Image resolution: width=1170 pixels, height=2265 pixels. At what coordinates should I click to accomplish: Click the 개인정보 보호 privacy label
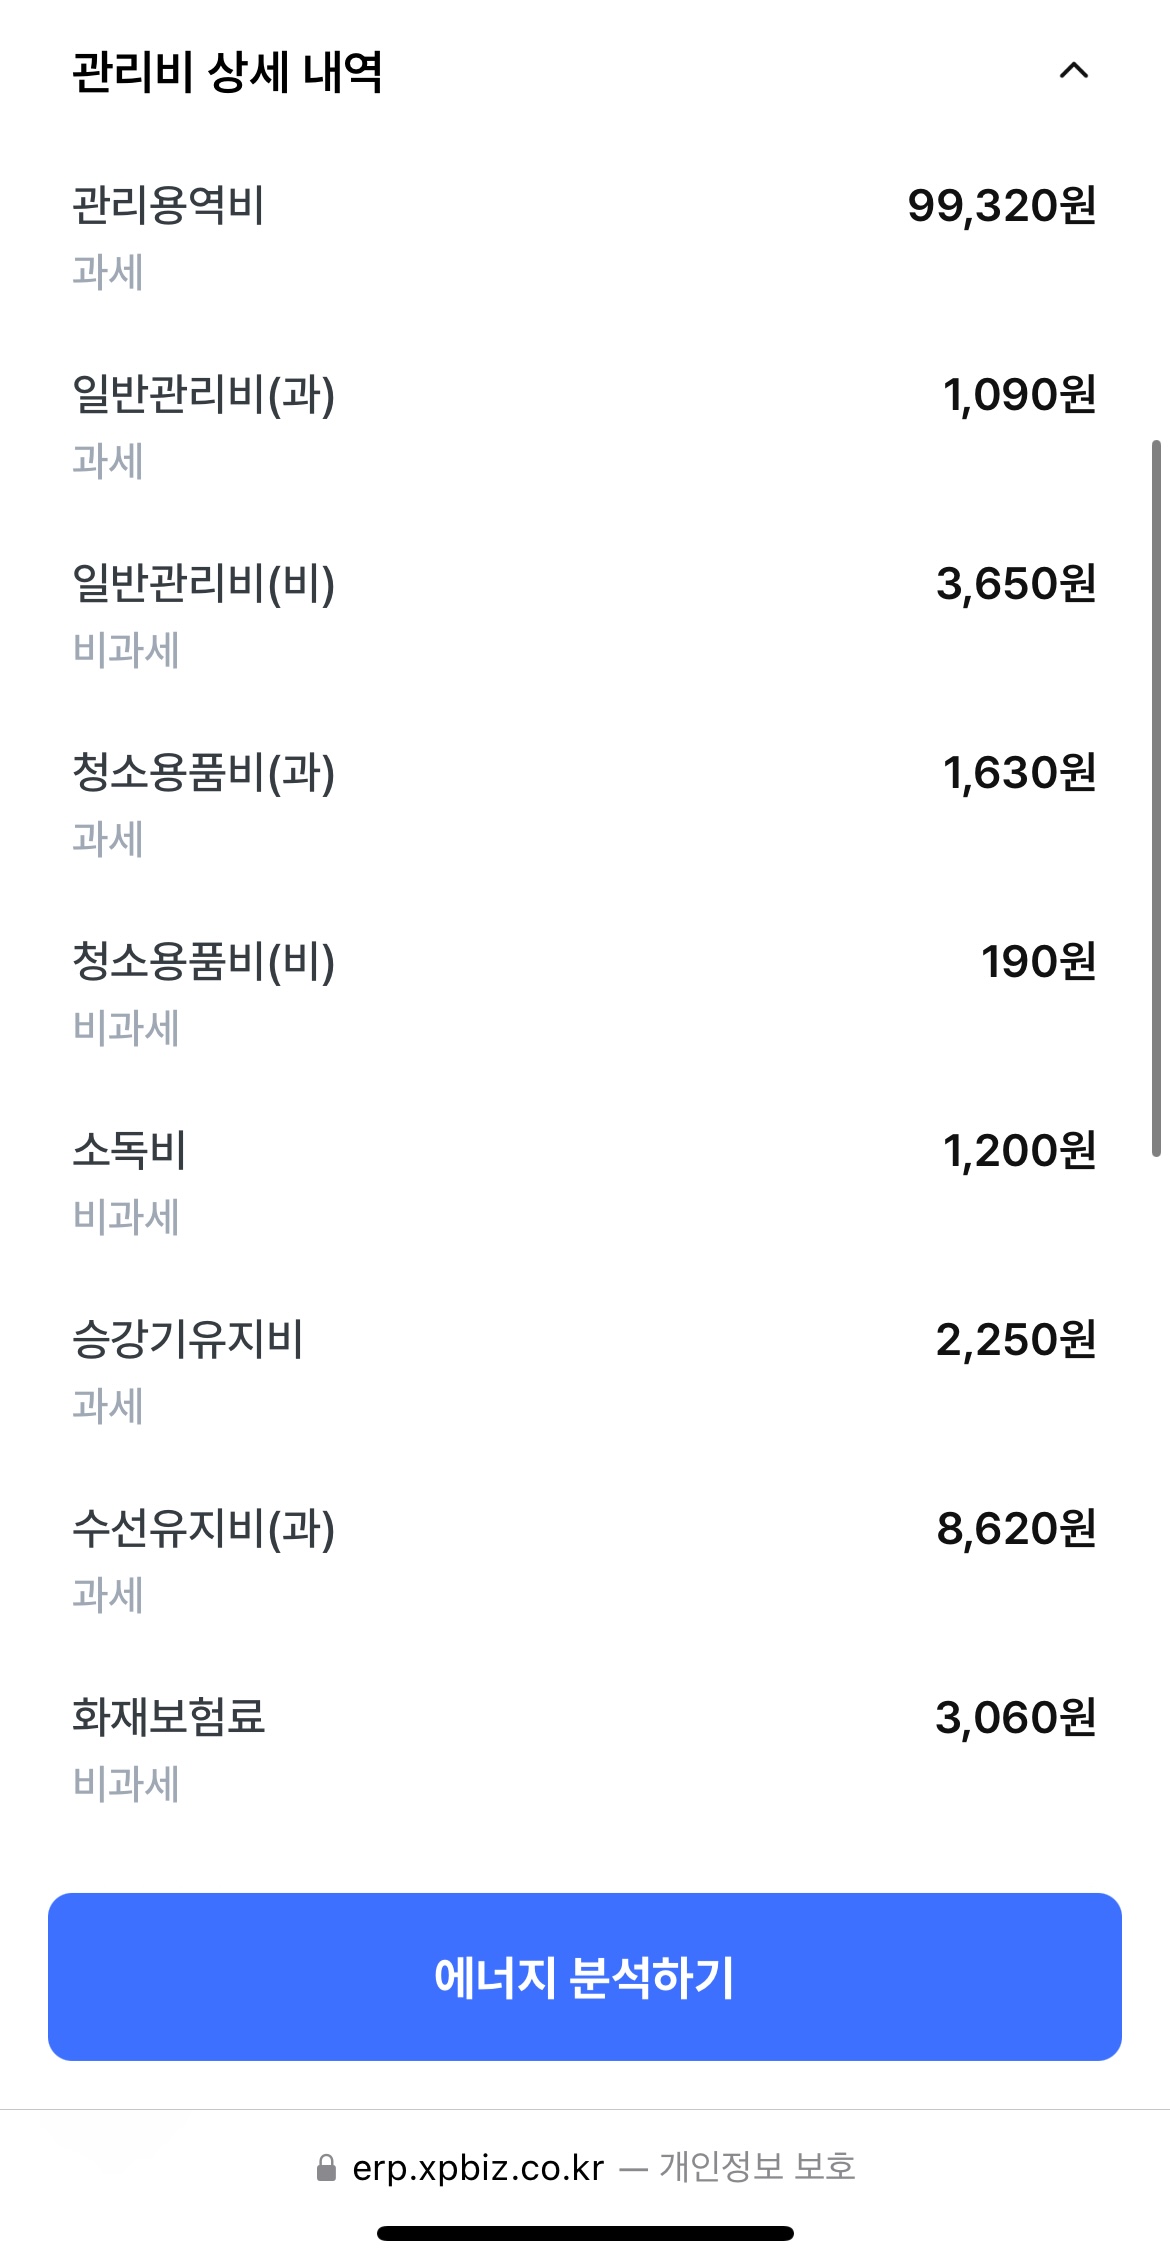[x=757, y=2167]
